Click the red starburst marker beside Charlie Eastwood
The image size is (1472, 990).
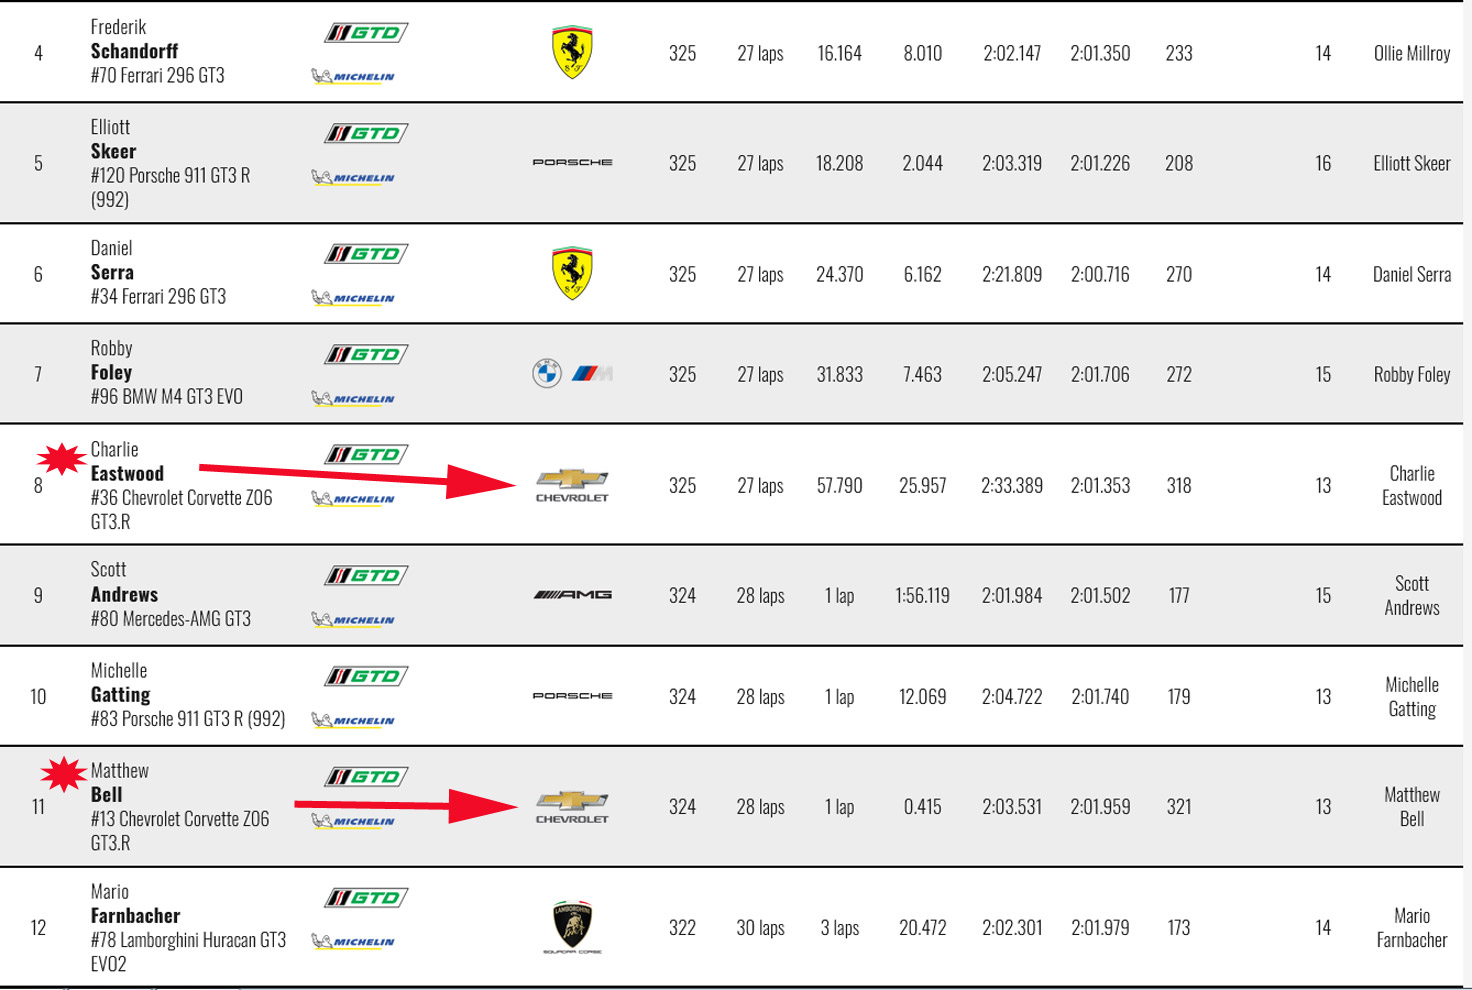[x=62, y=458]
